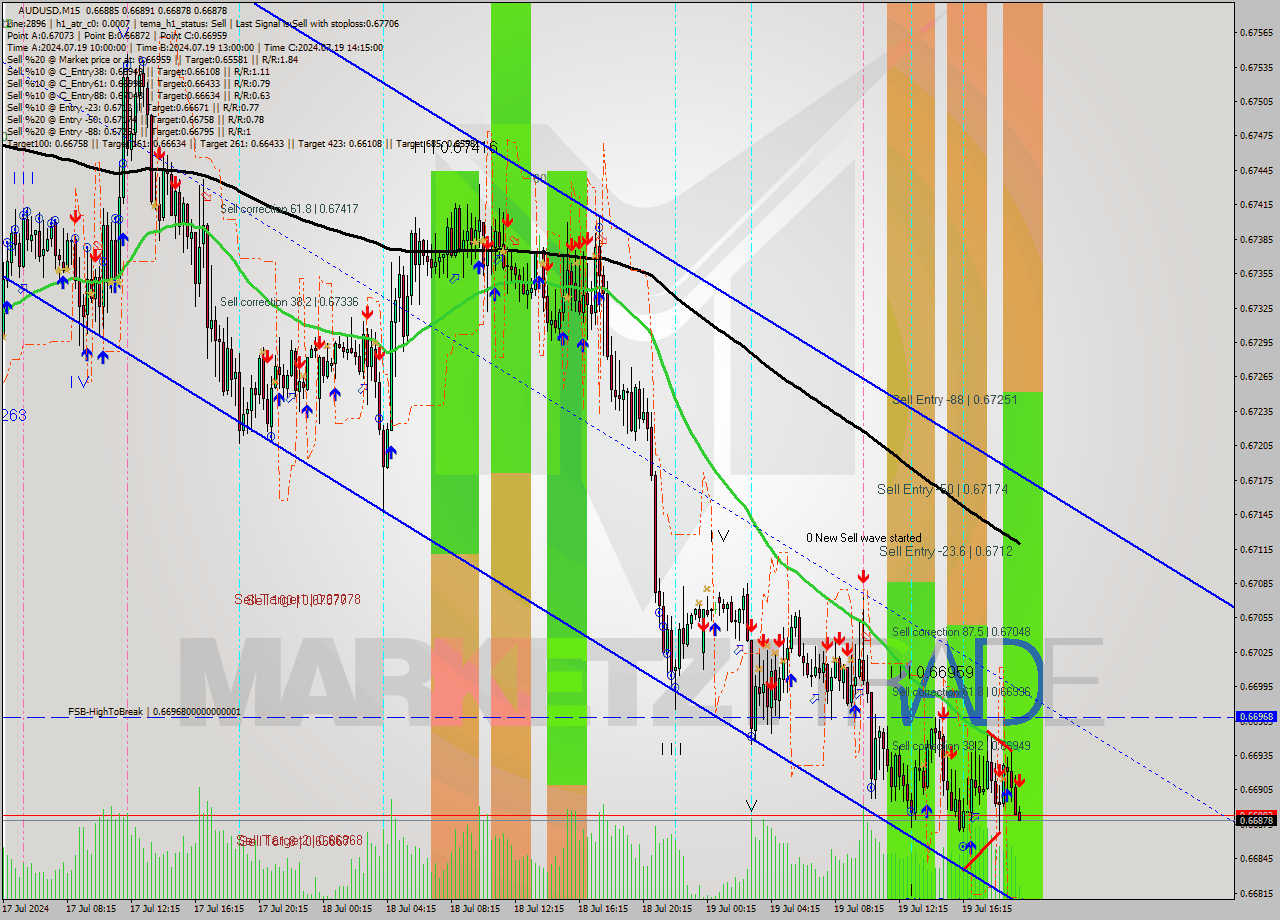
Task: Click the red Sell Target label near 0.67078
Action: point(297,599)
